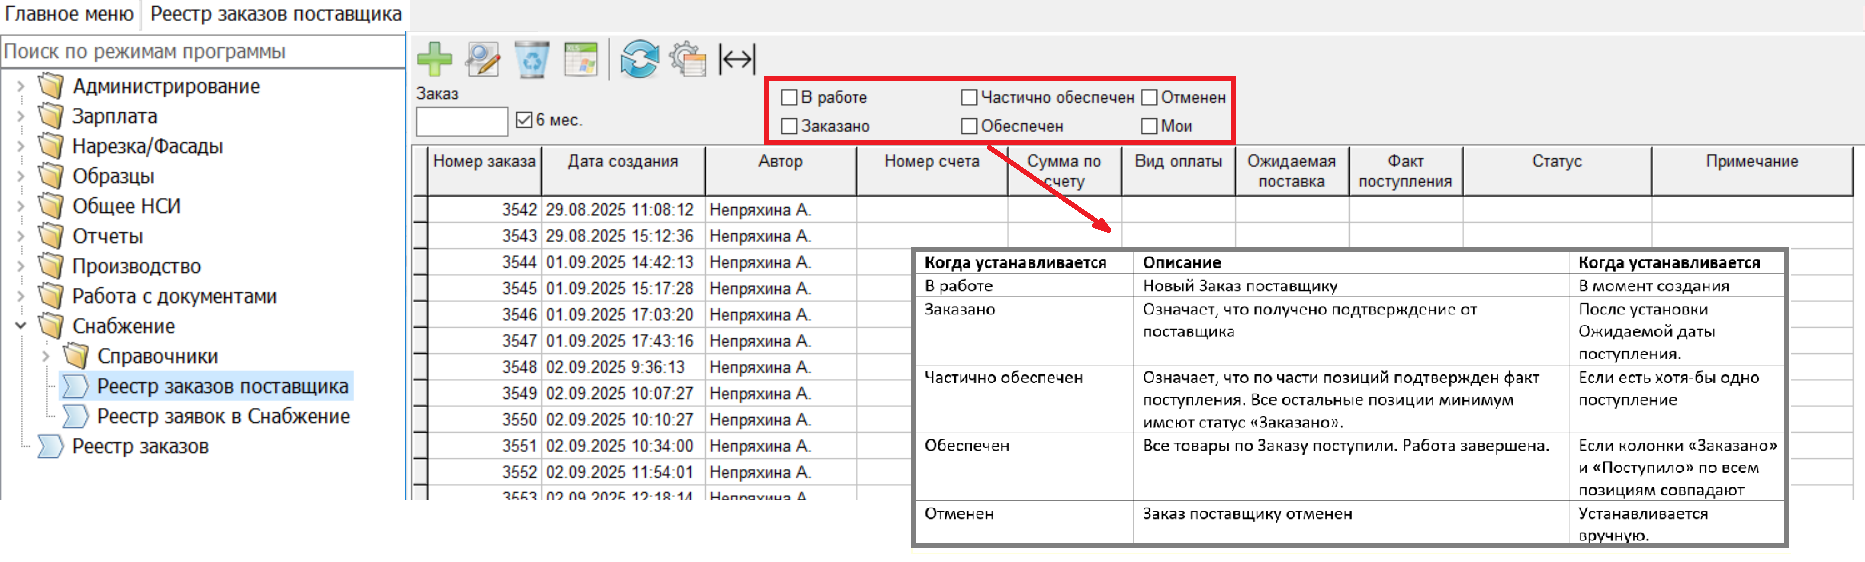Tick the Частично обеспечен checkbox

click(x=969, y=97)
